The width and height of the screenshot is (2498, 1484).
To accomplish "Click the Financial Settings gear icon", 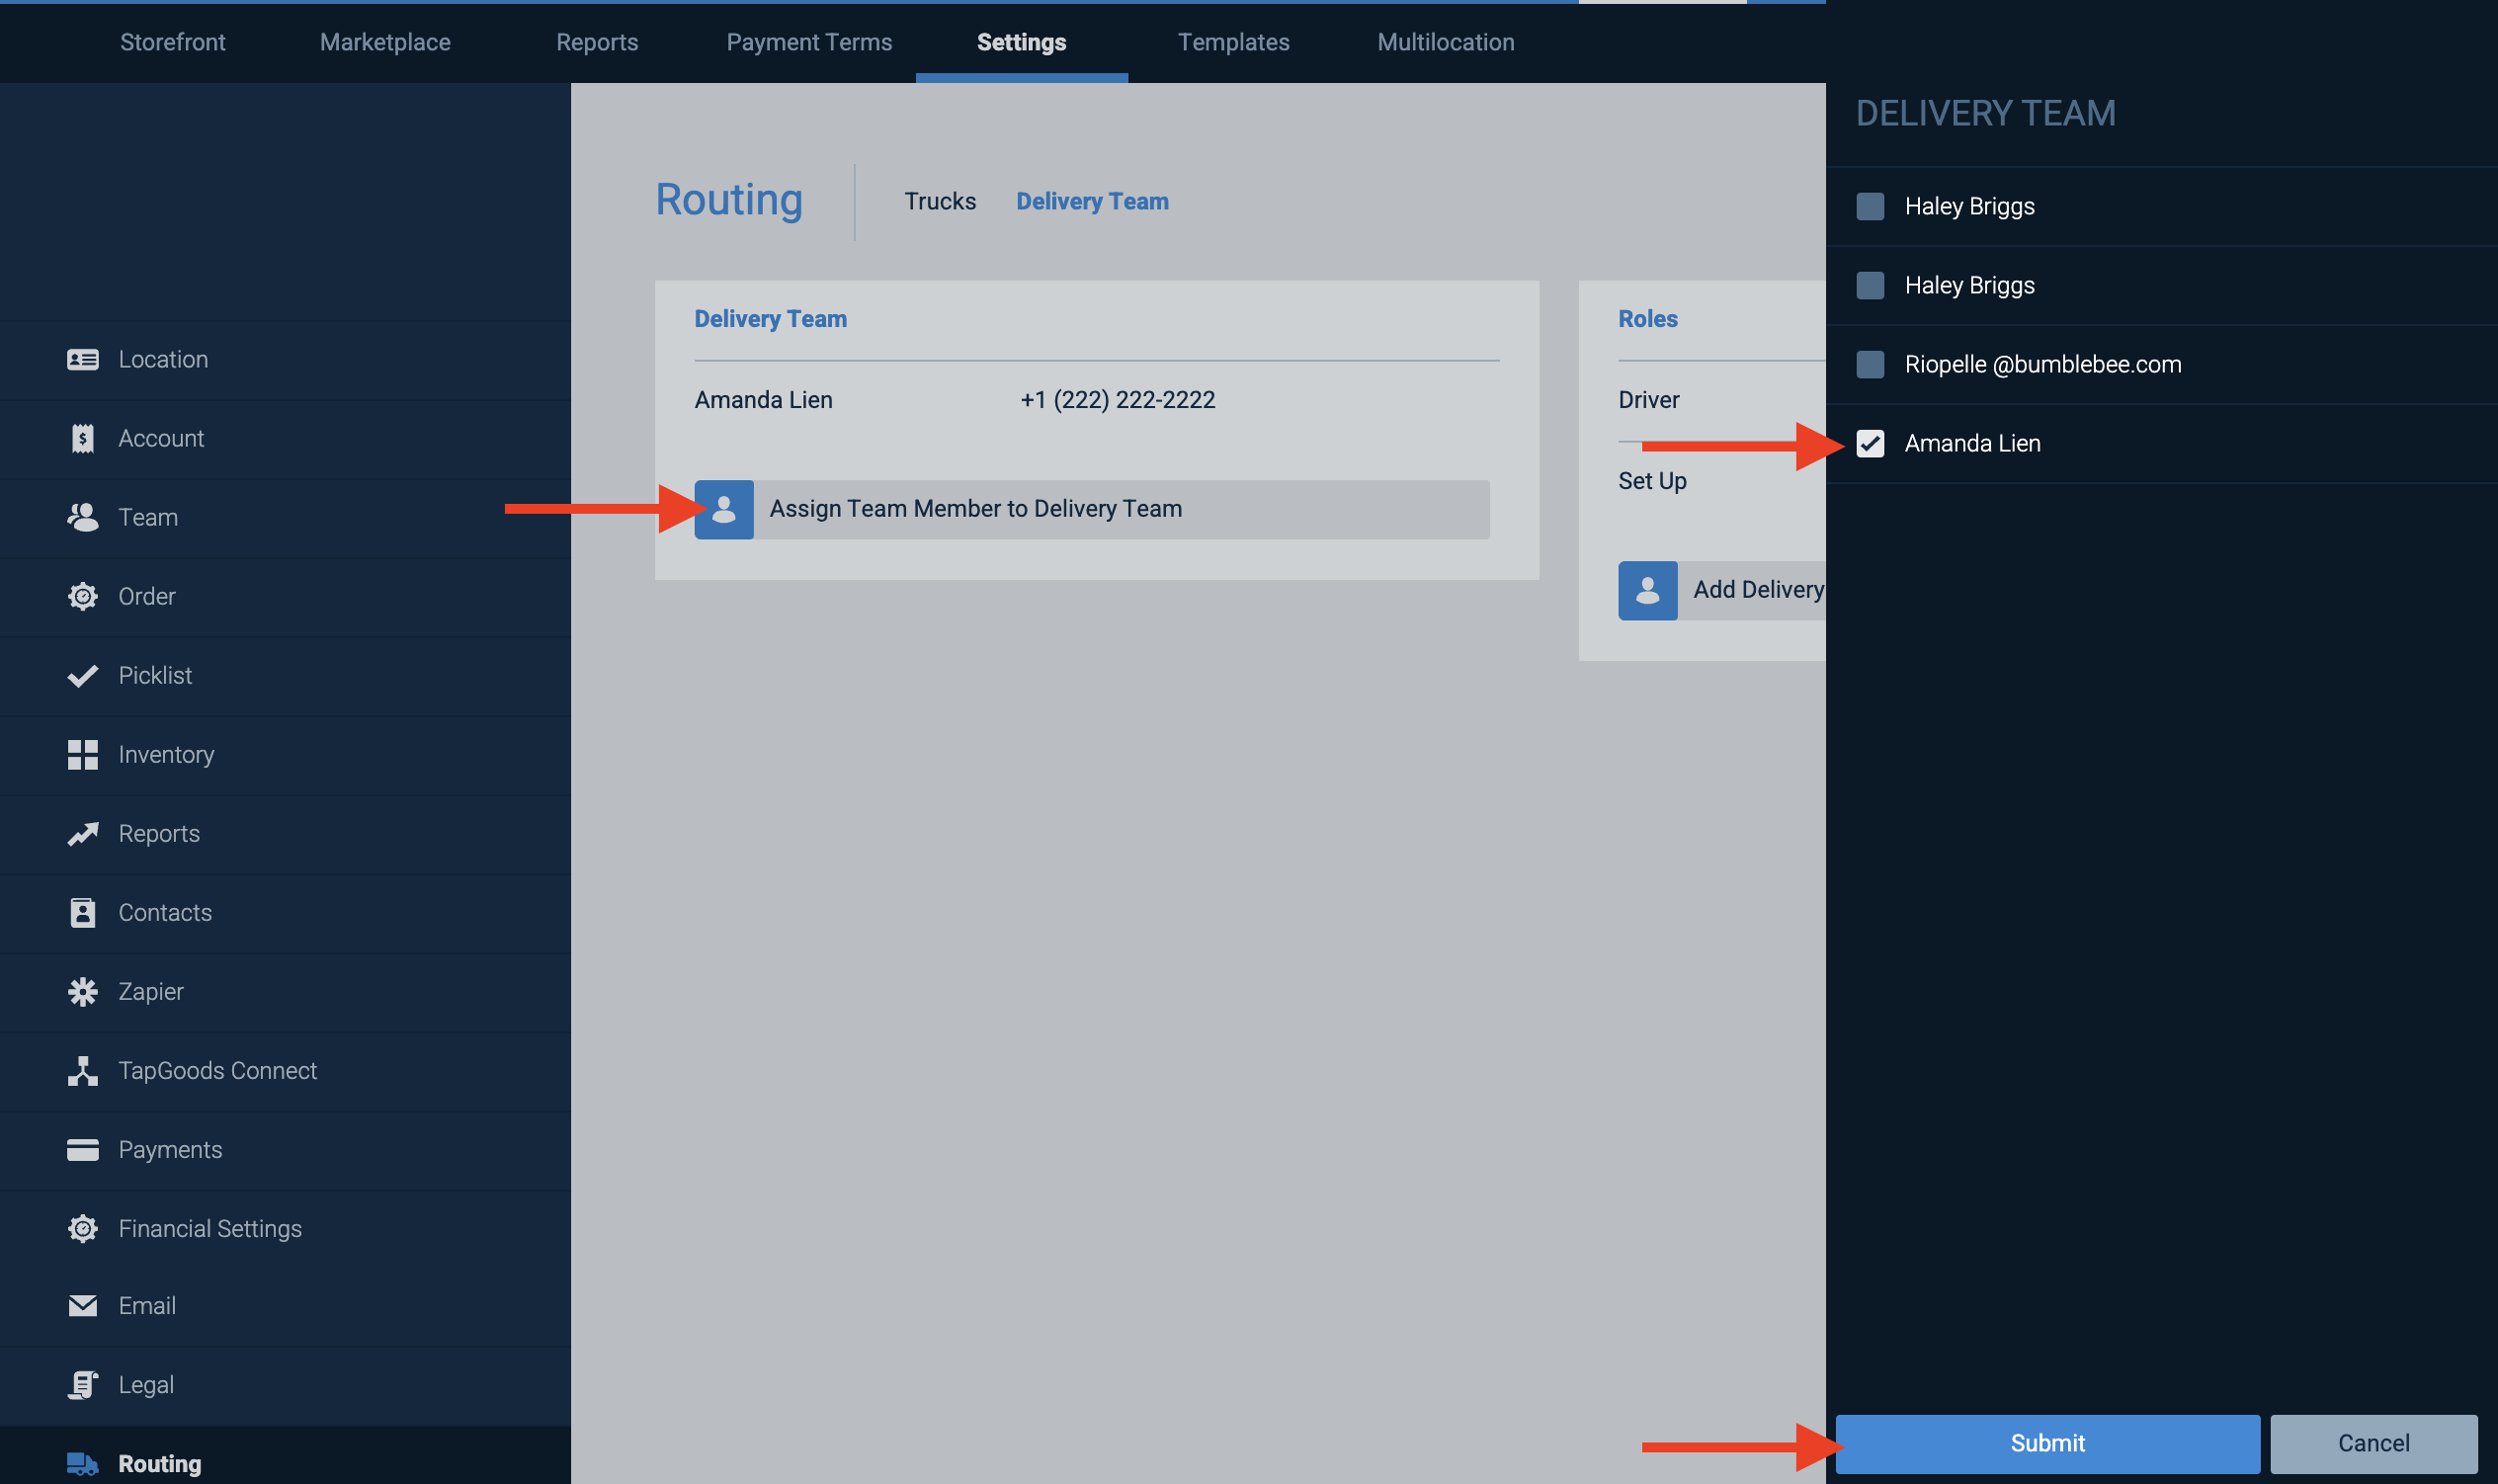I will [82, 1229].
